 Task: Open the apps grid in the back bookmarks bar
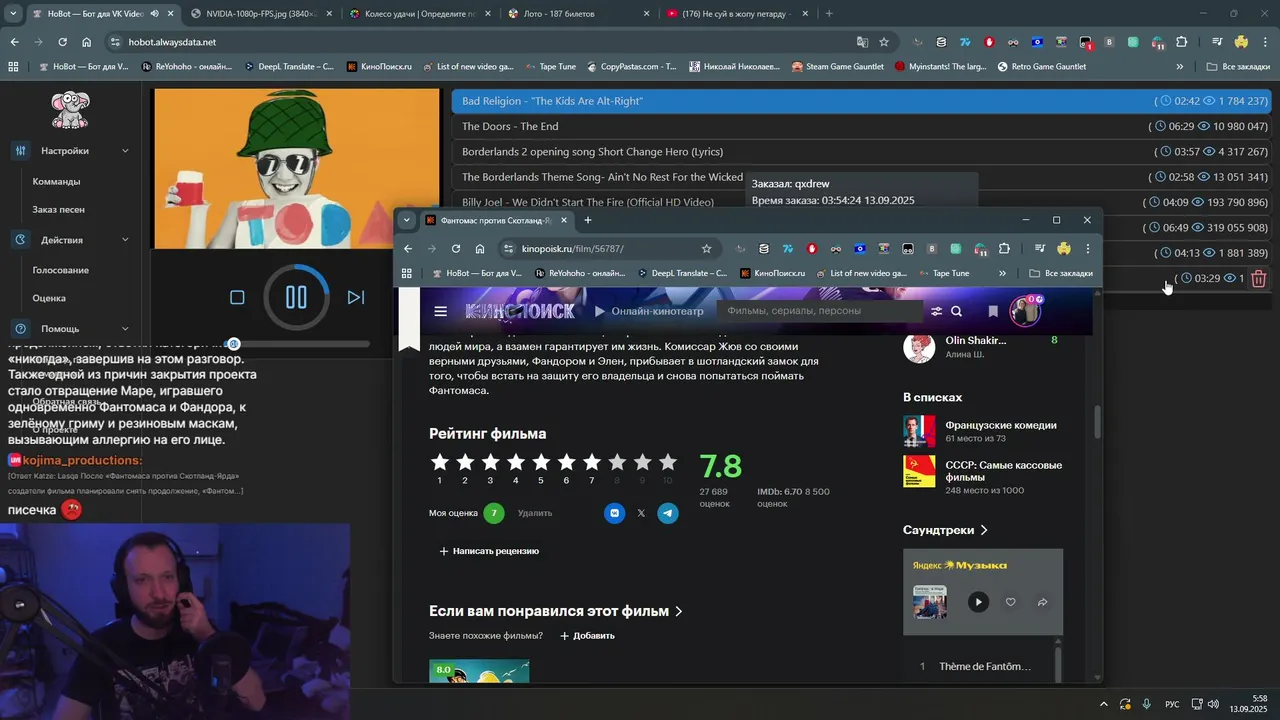coord(13,67)
